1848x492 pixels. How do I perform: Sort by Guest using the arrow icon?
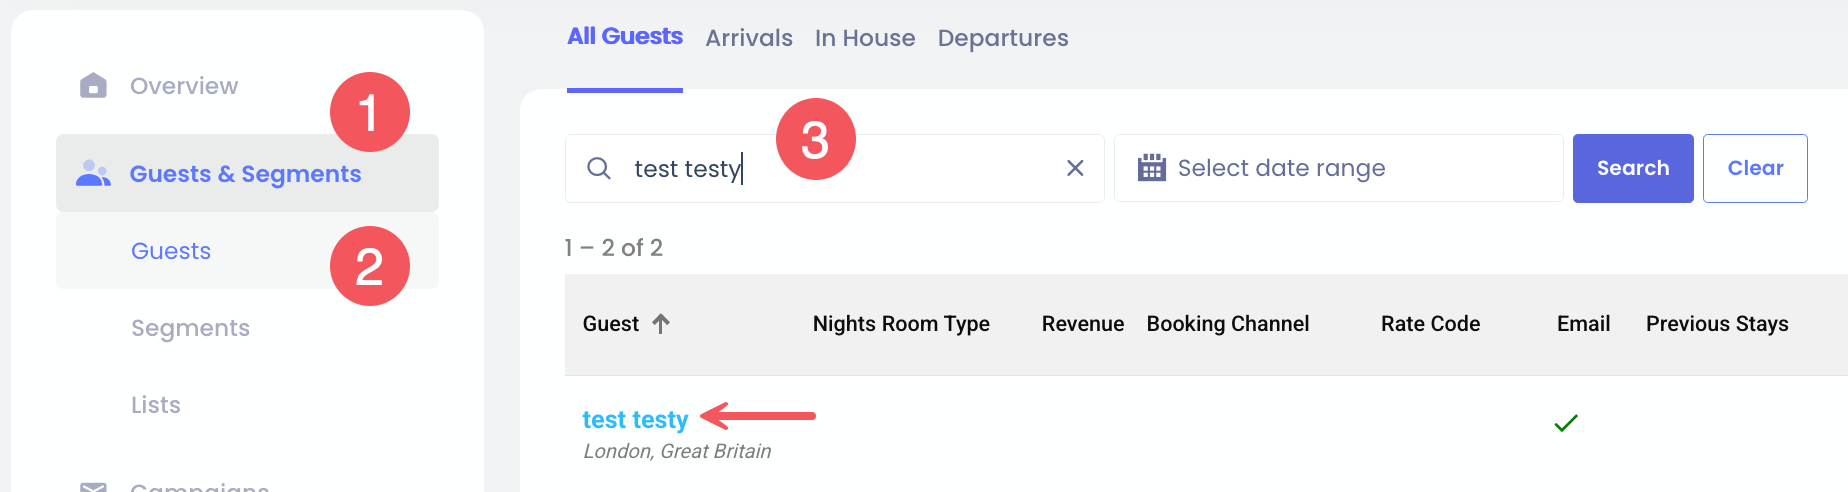coord(661,324)
